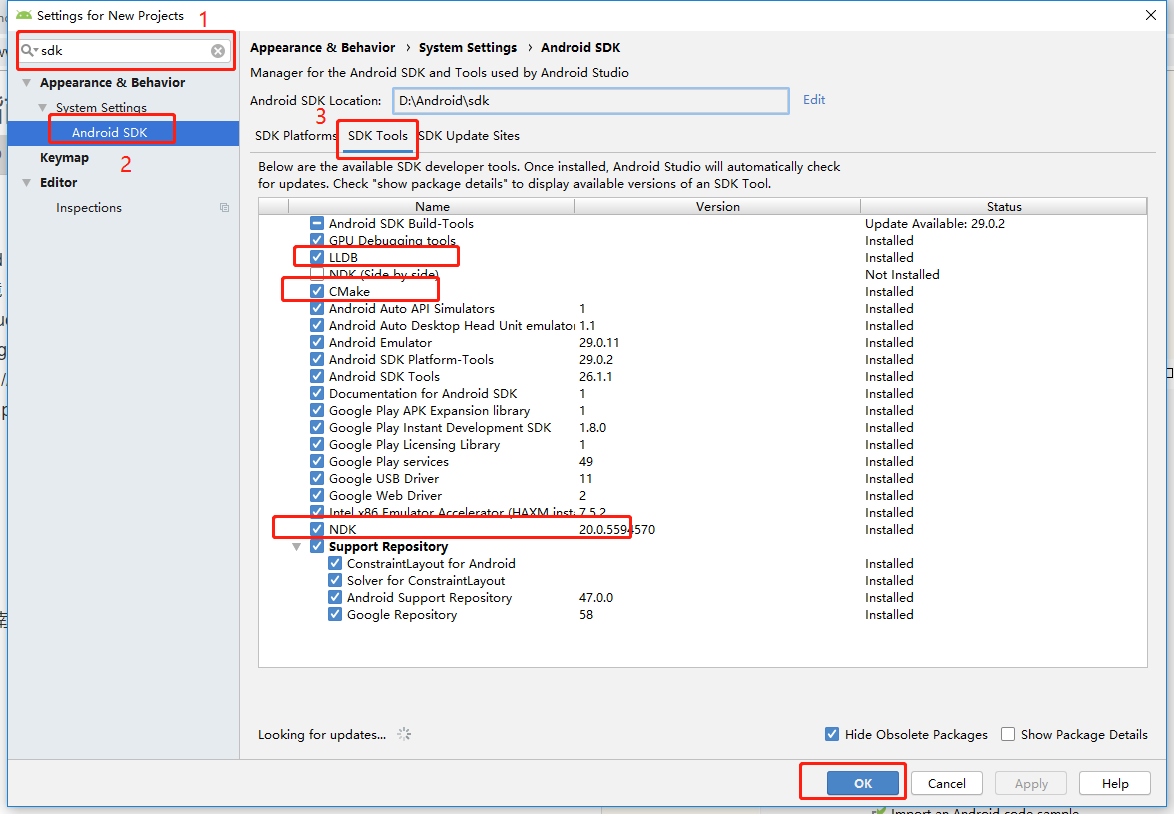The height and width of the screenshot is (814, 1174).
Task: Click the Looking for updates spinner
Action: [404, 734]
